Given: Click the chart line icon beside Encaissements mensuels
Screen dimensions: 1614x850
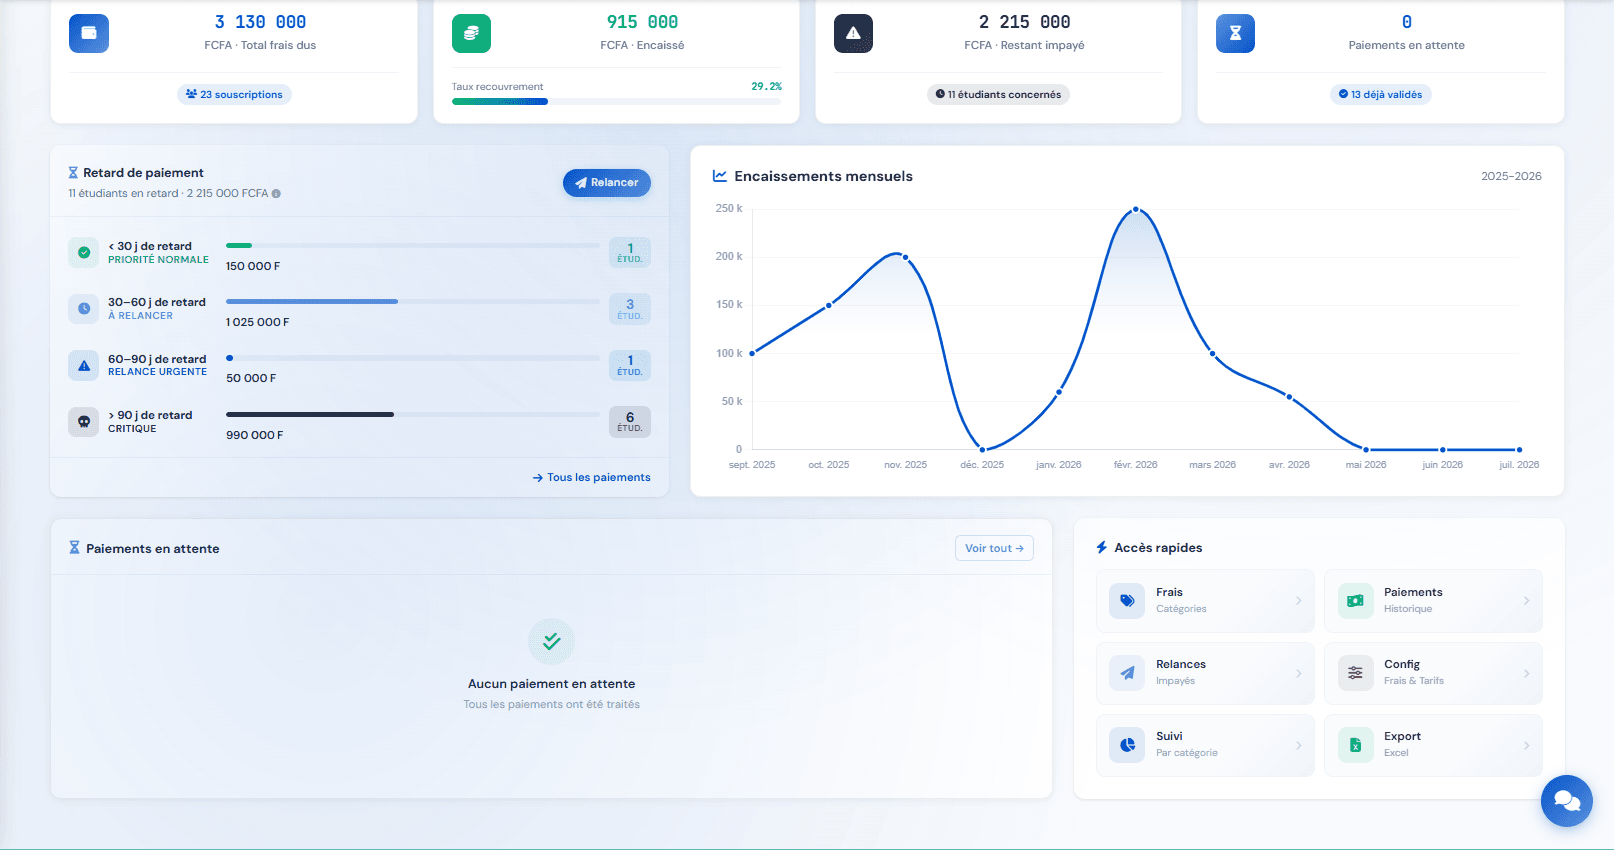Looking at the screenshot, I should [719, 176].
